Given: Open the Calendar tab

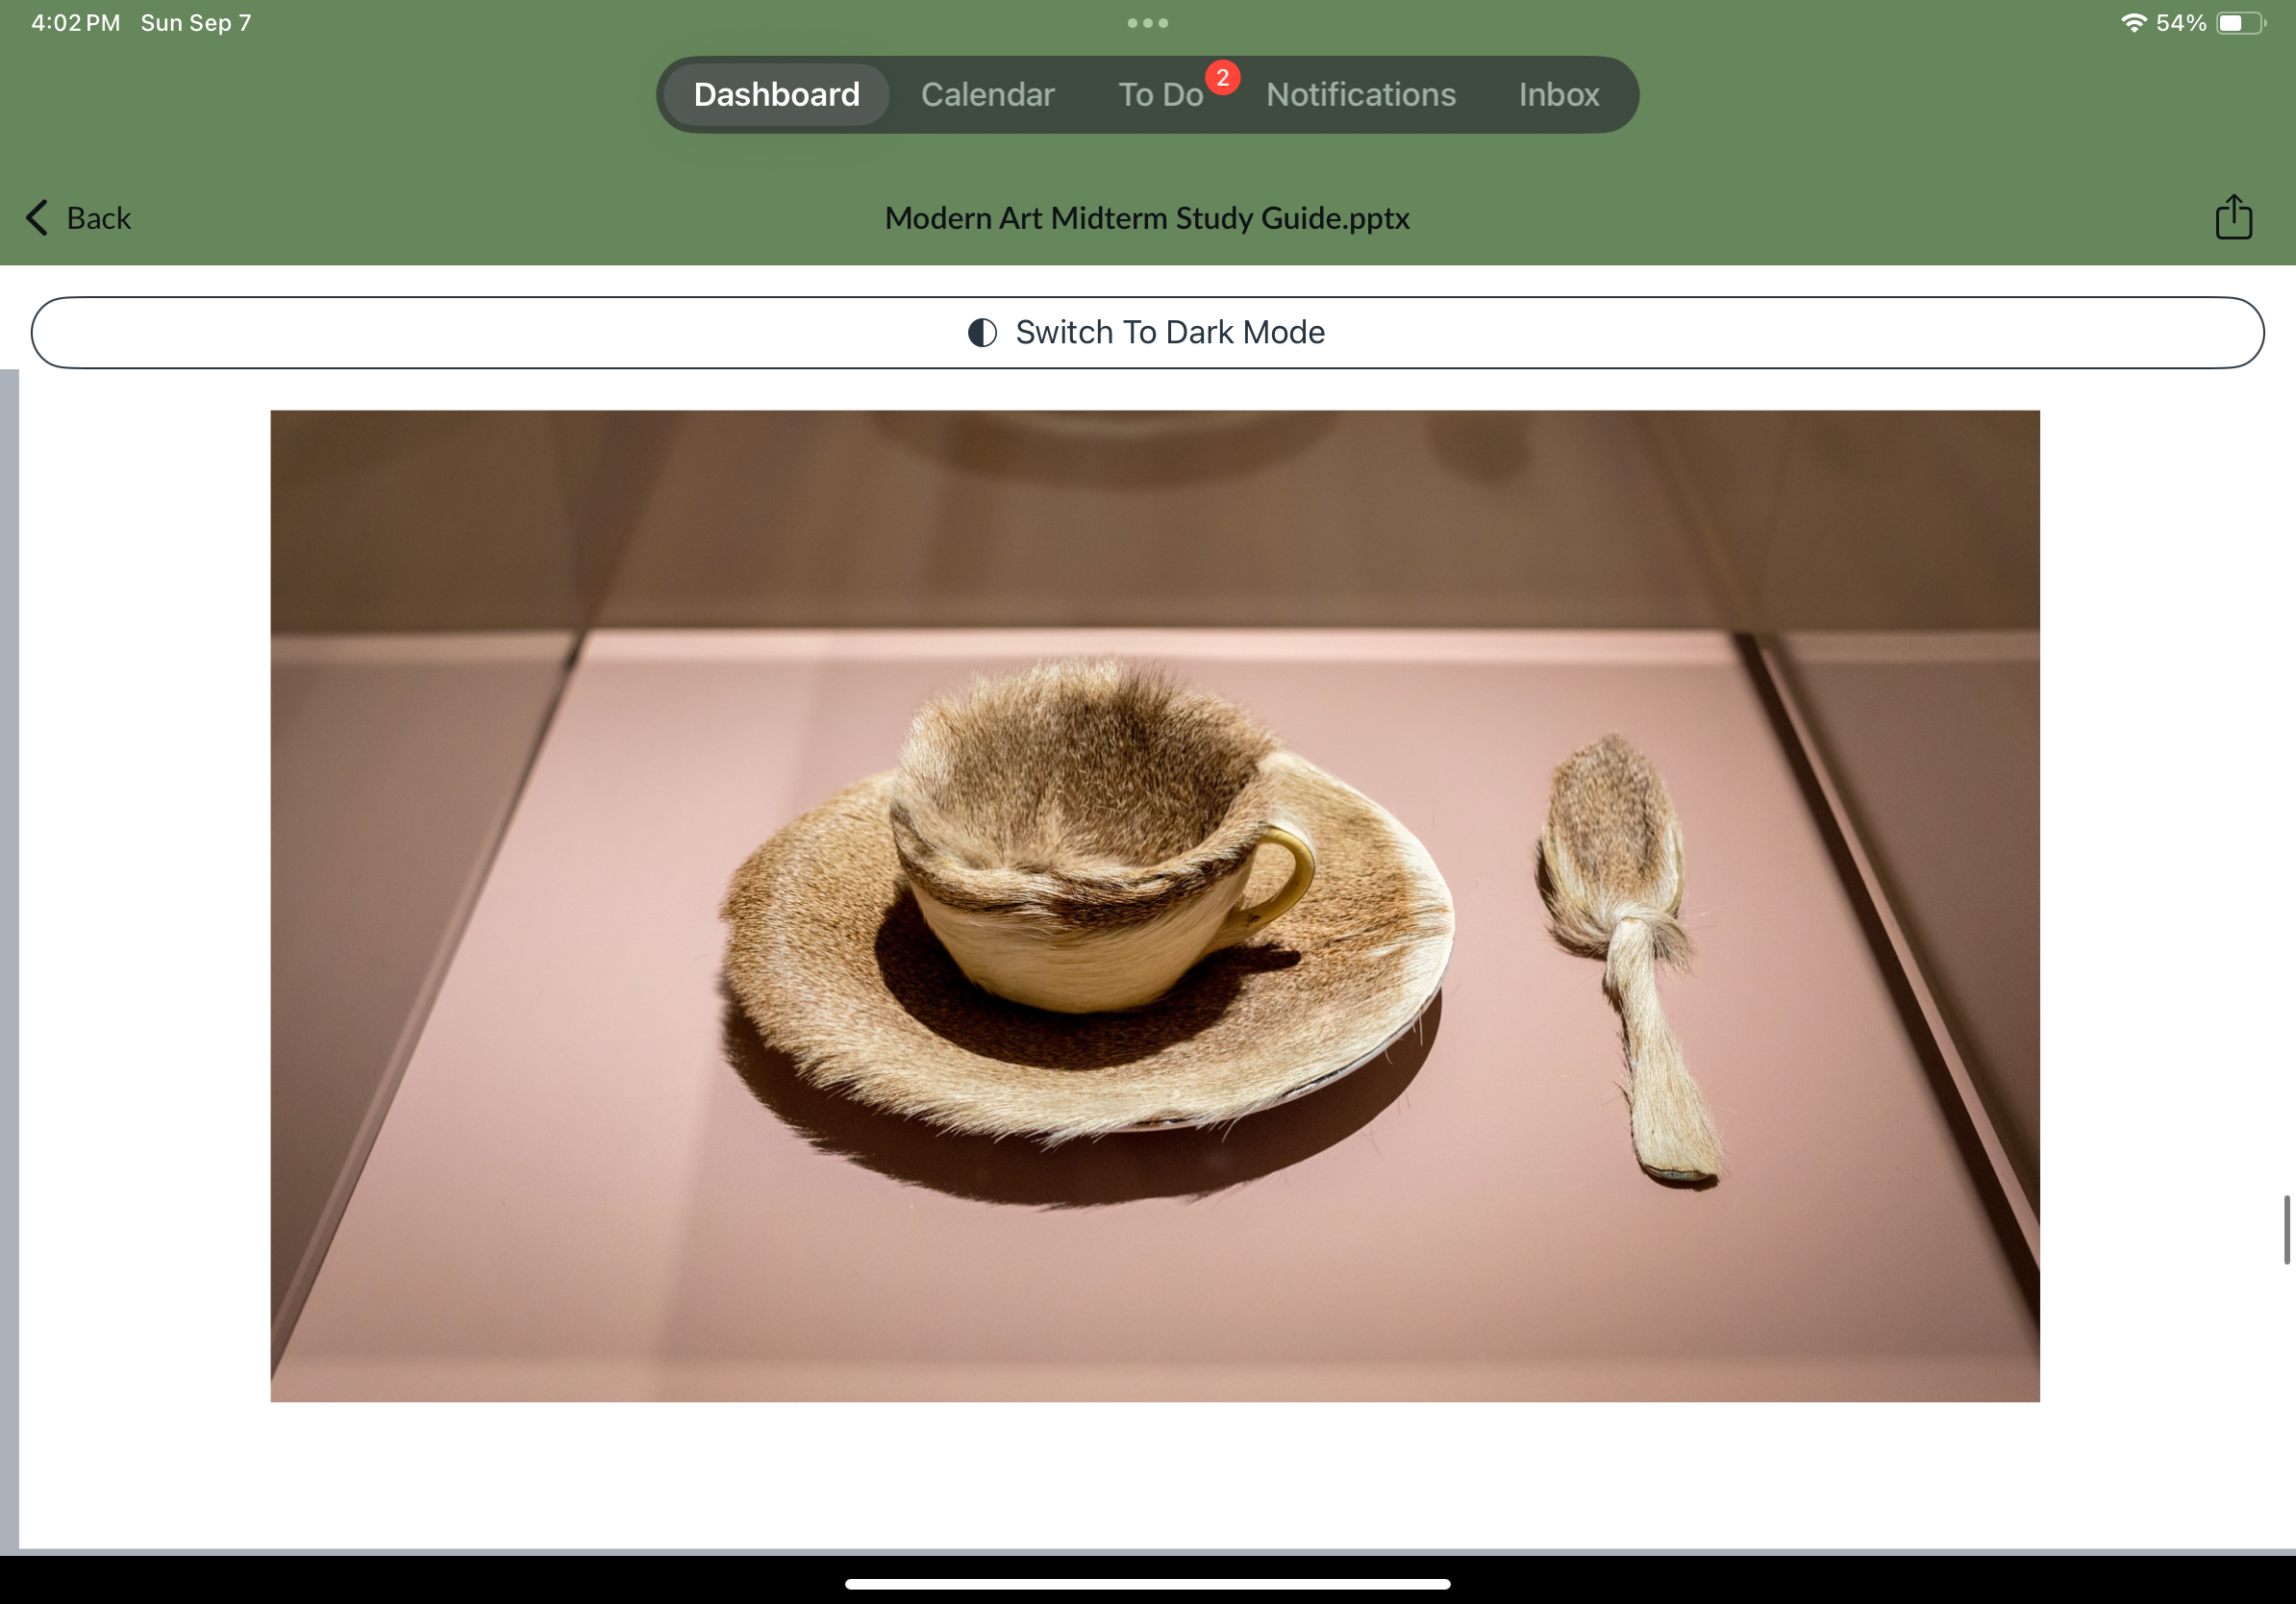Looking at the screenshot, I should (987, 94).
